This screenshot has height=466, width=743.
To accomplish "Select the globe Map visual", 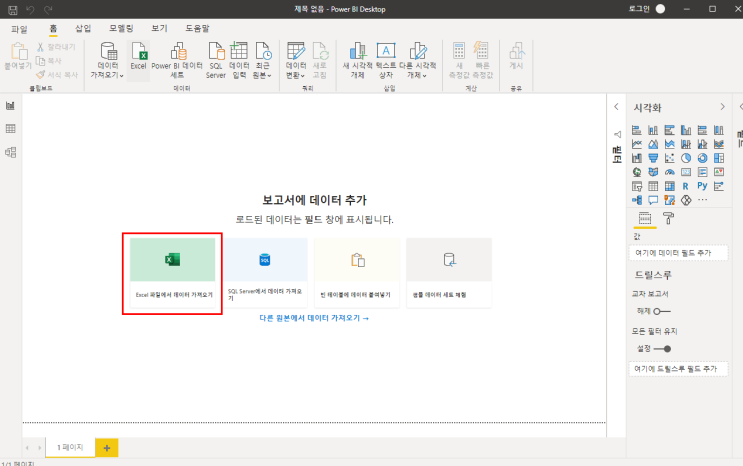I will coord(637,172).
